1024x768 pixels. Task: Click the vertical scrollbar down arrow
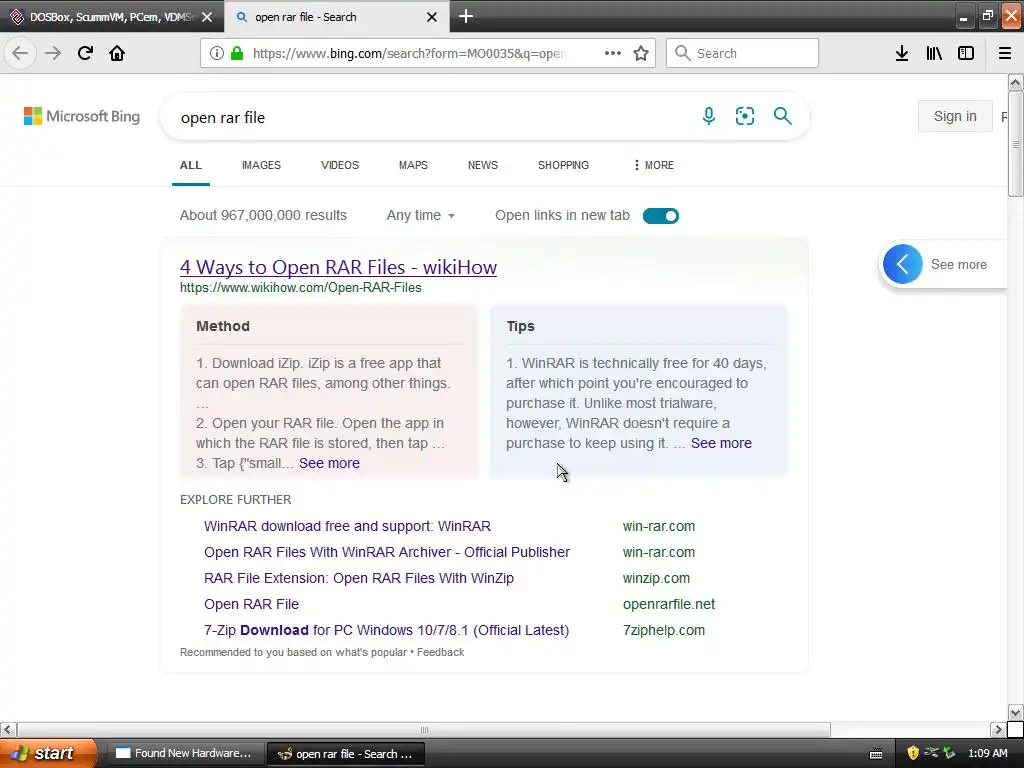[1015, 712]
